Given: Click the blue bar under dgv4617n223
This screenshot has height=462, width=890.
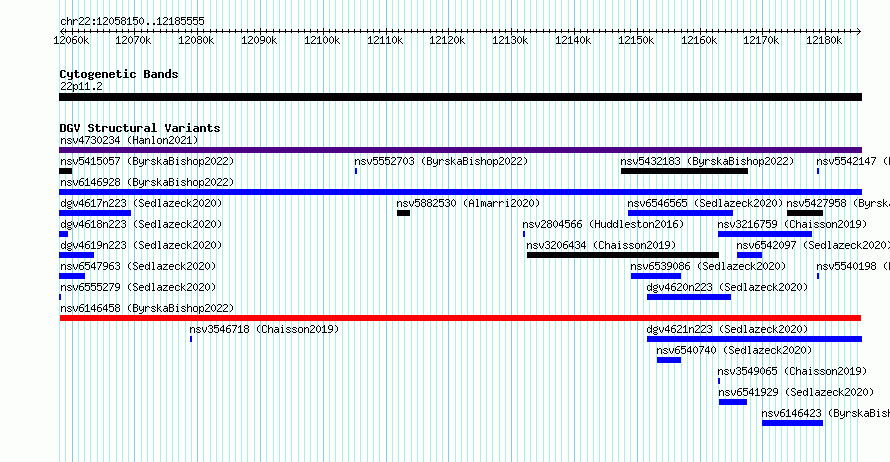Looking at the screenshot, I should [95, 213].
